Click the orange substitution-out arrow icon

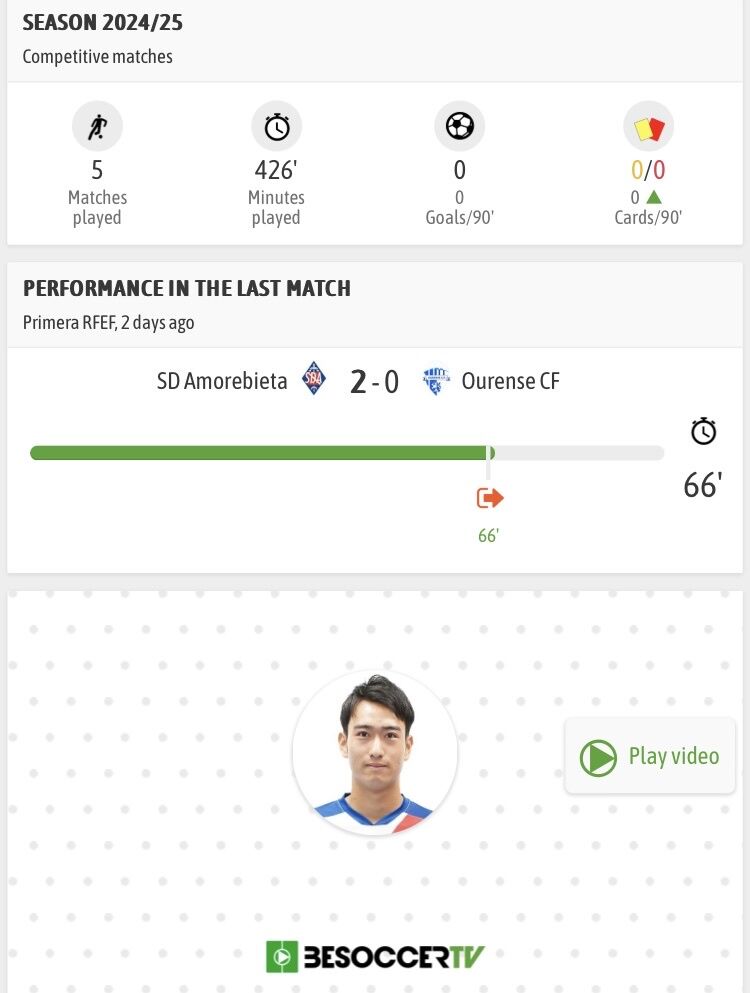click(x=490, y=498)
